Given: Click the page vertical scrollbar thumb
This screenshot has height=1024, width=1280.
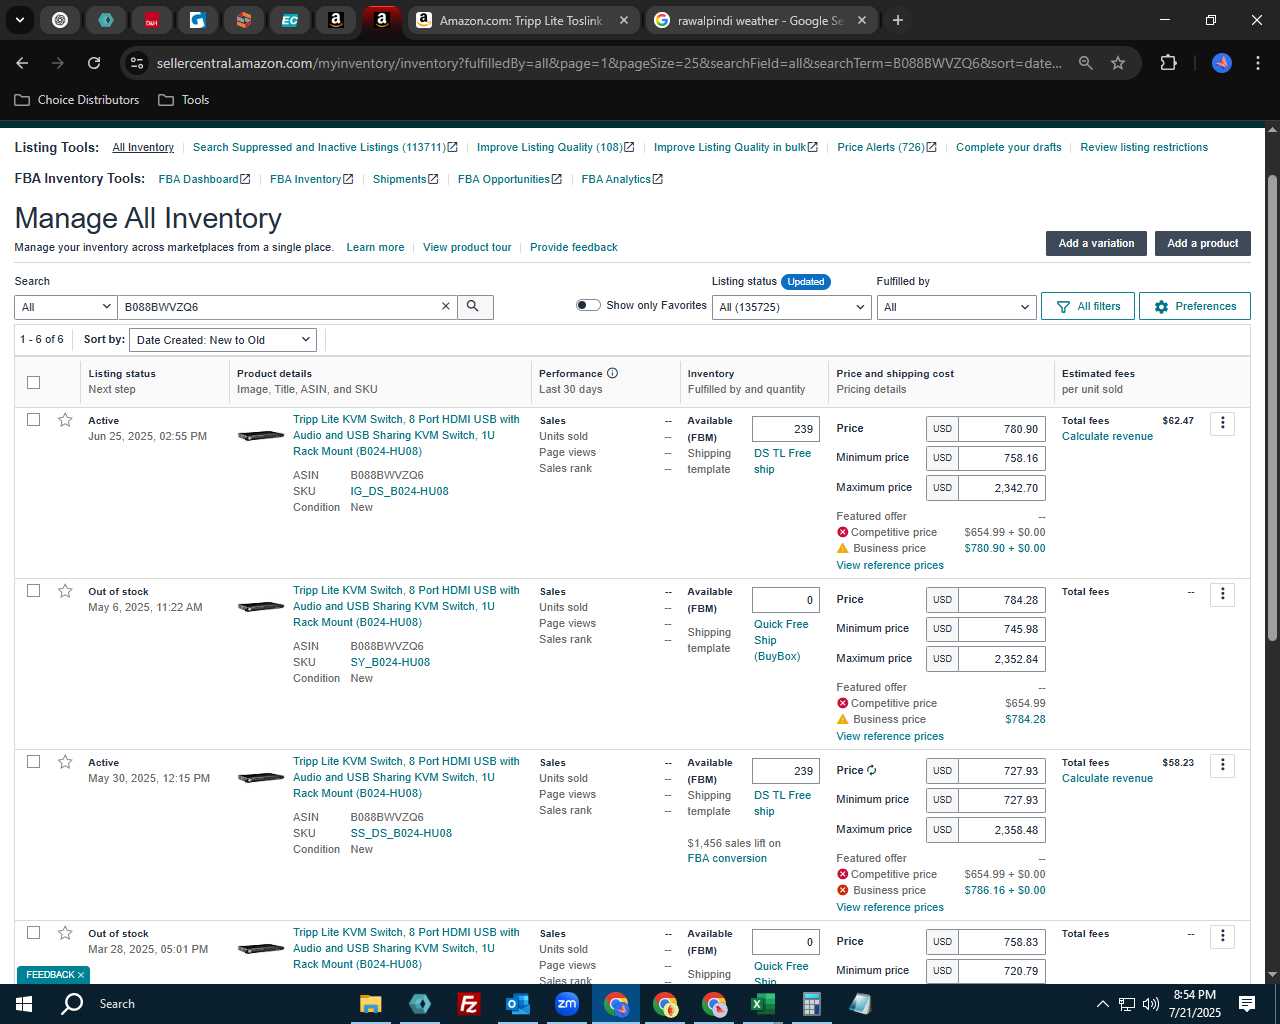Looking at the screenshot, I should tap(1272, 408).
